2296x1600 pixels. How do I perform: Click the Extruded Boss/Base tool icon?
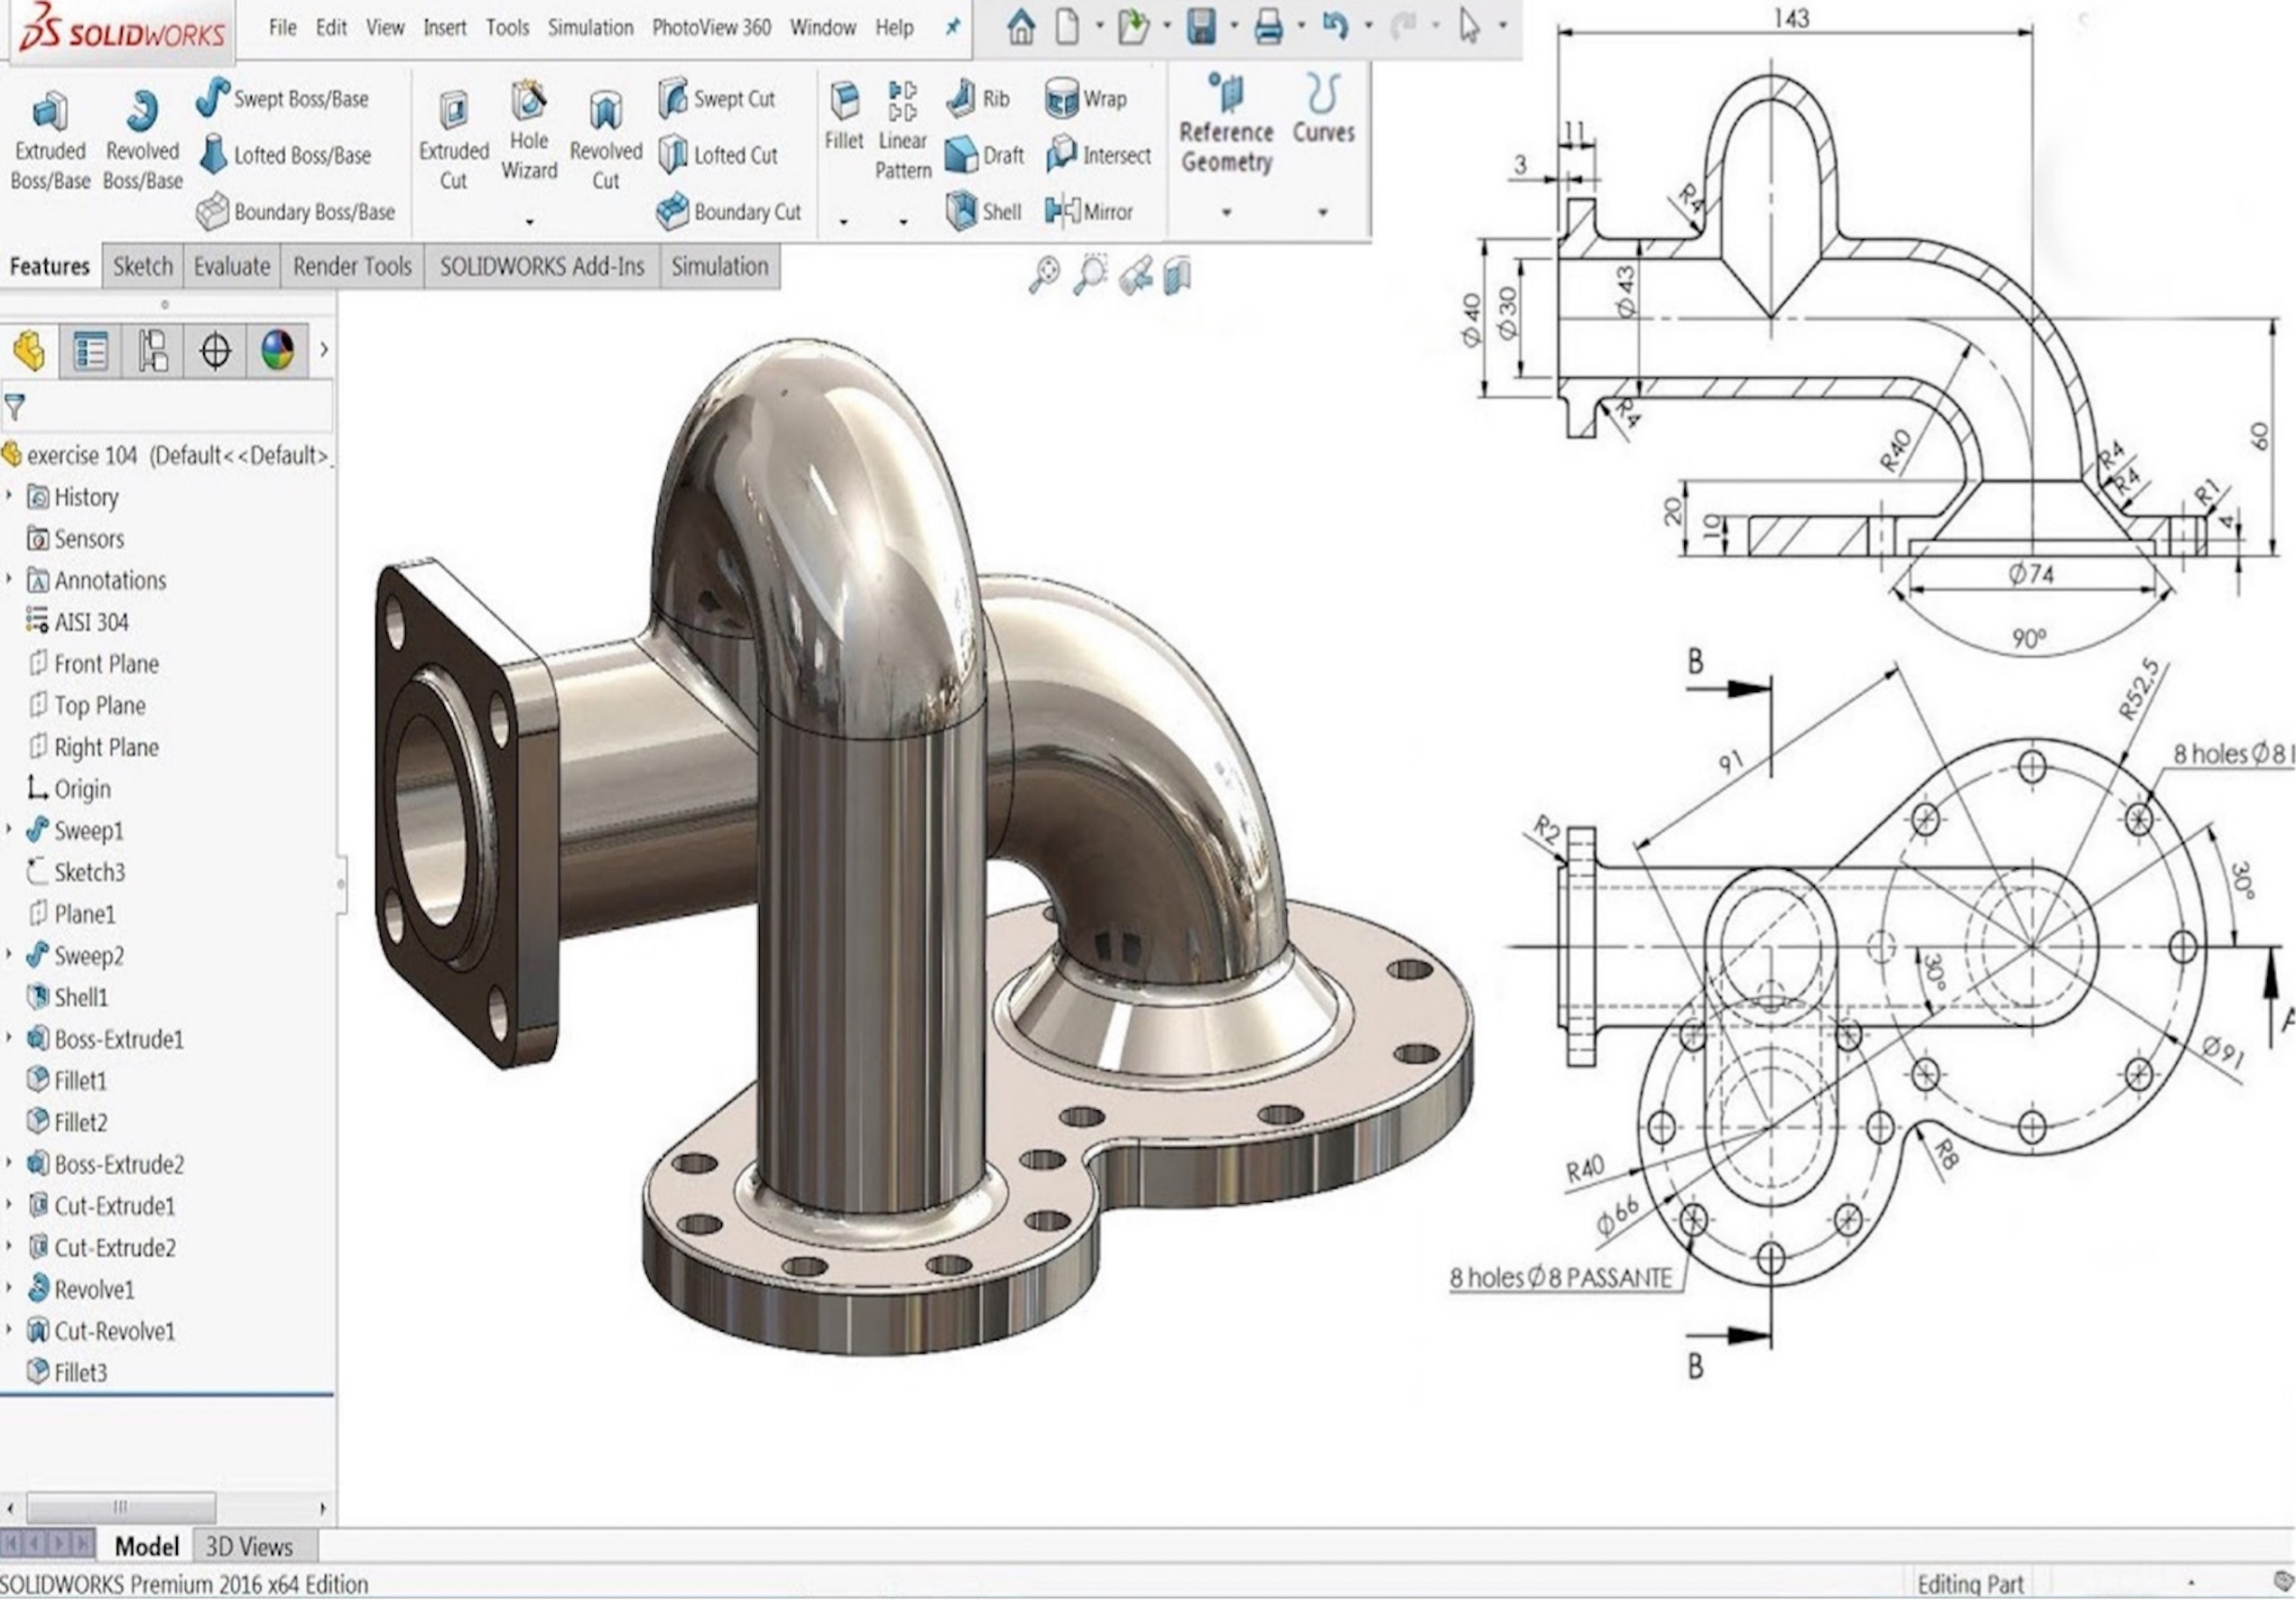[50, 111]
